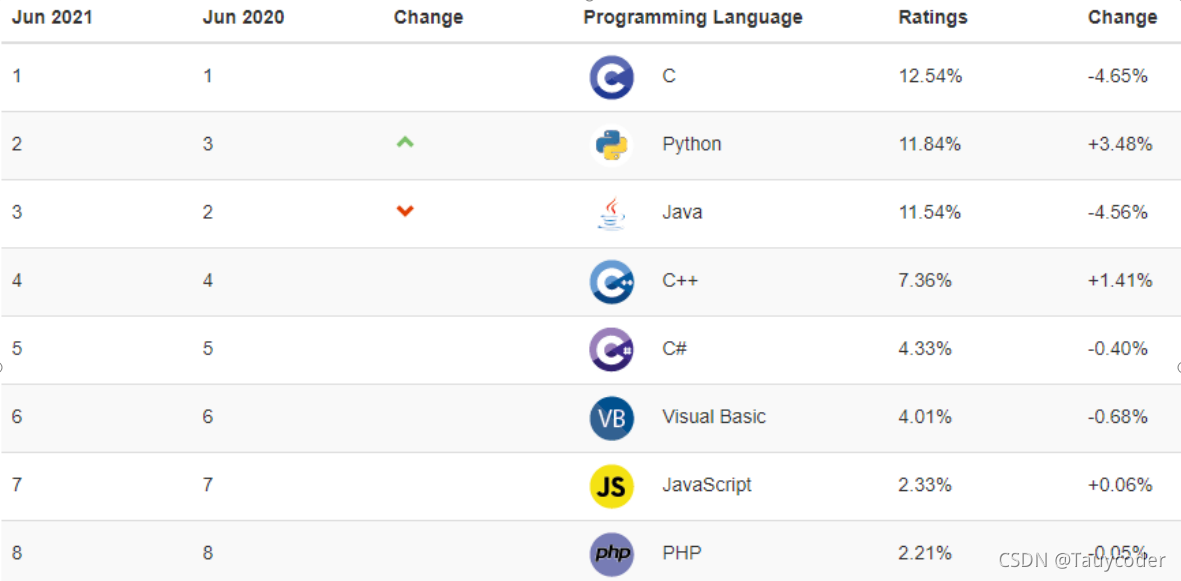
Task: Select the Jun 2020 column header
Action: click(x=243, y=17)
